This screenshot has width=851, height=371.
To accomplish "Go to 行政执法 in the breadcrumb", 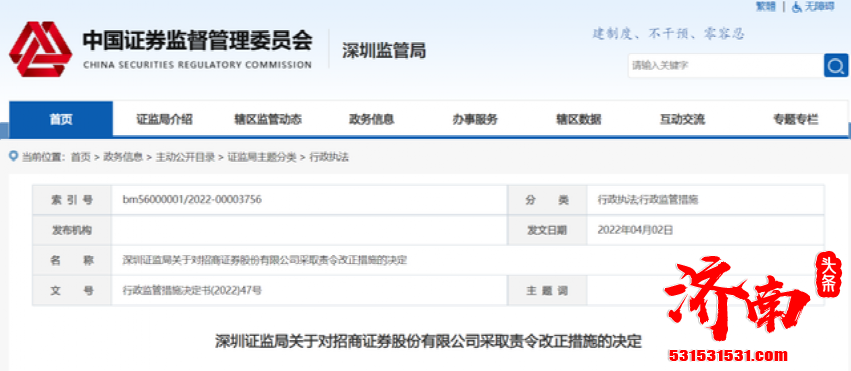I will [x=329, y=157].
